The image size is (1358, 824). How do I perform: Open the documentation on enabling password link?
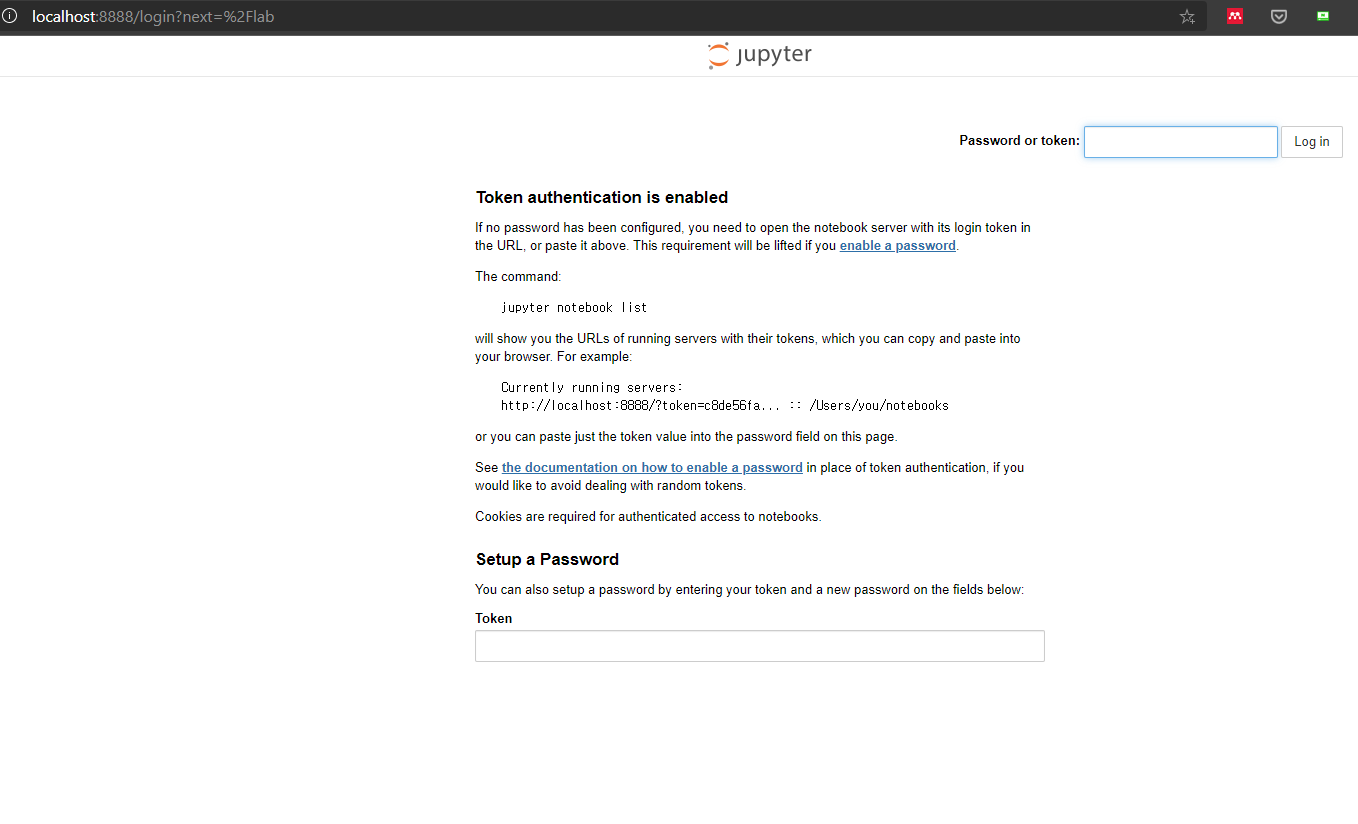click(652, 467)
